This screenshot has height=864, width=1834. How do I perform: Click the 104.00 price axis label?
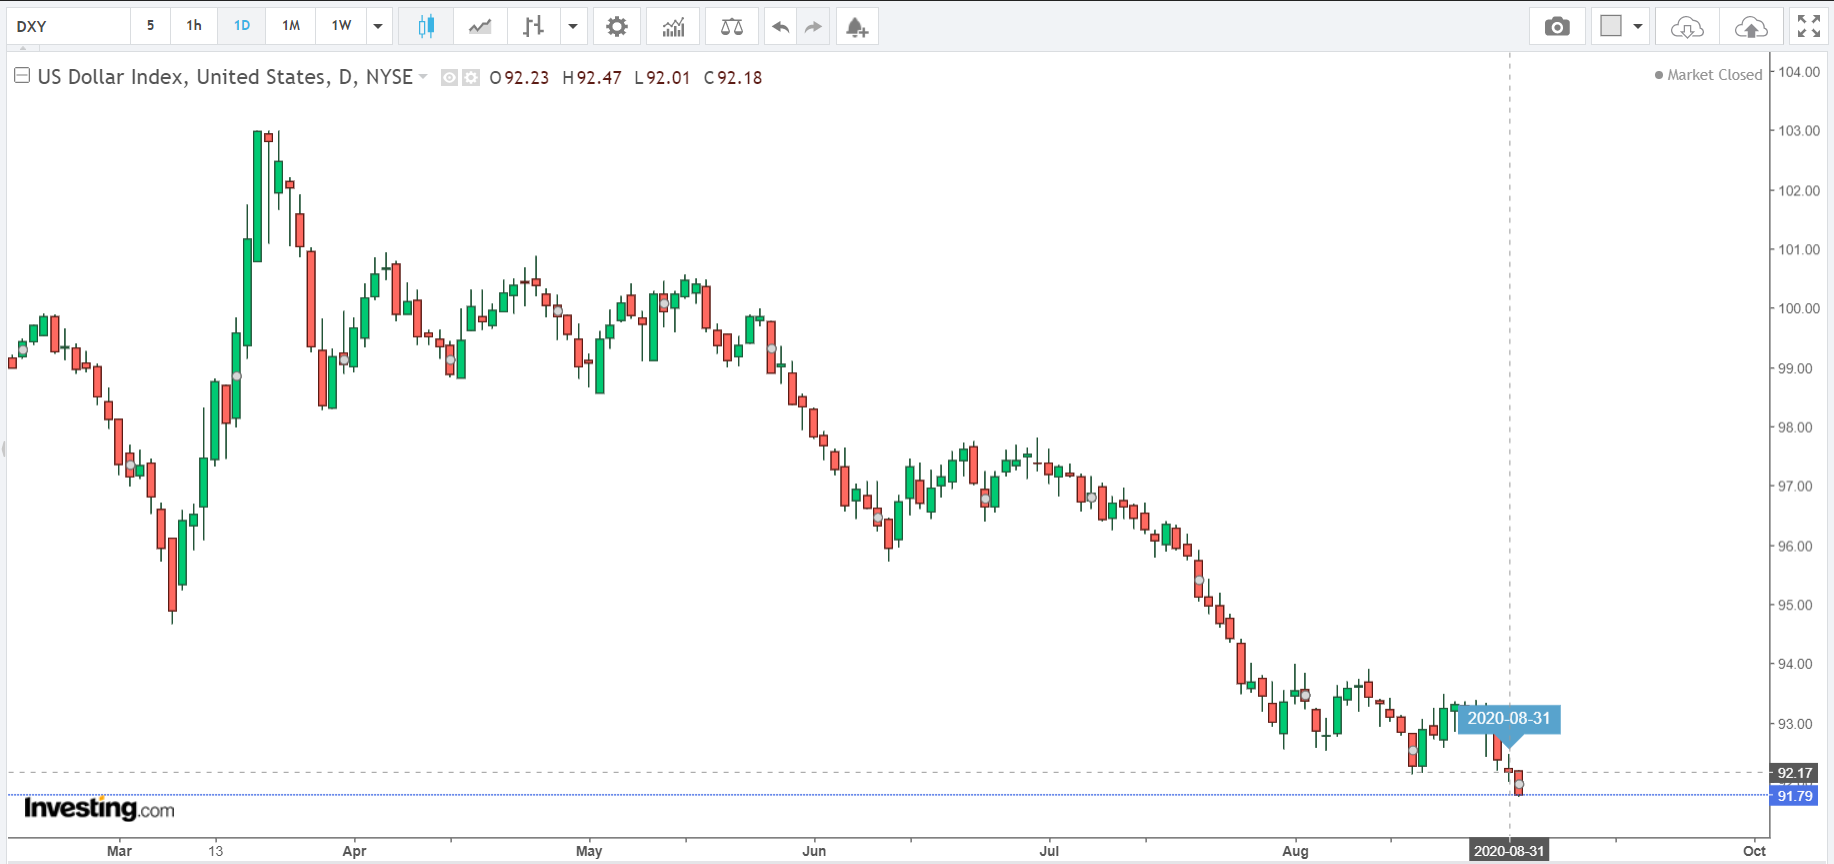tap(1799, 72)
